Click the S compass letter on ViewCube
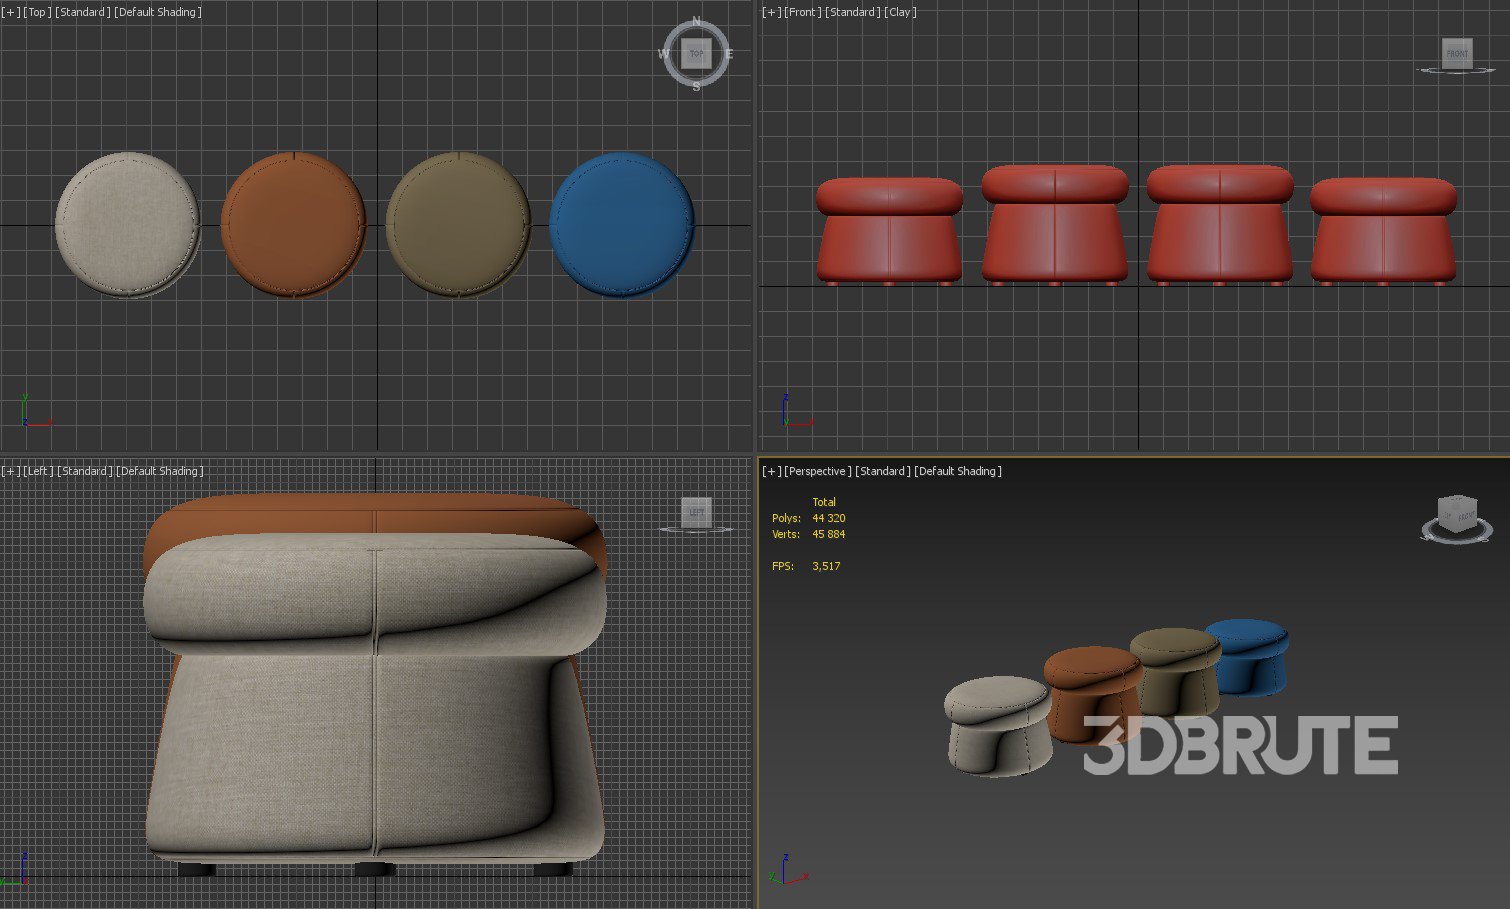The image size is (1510, 909). point(697,87)
